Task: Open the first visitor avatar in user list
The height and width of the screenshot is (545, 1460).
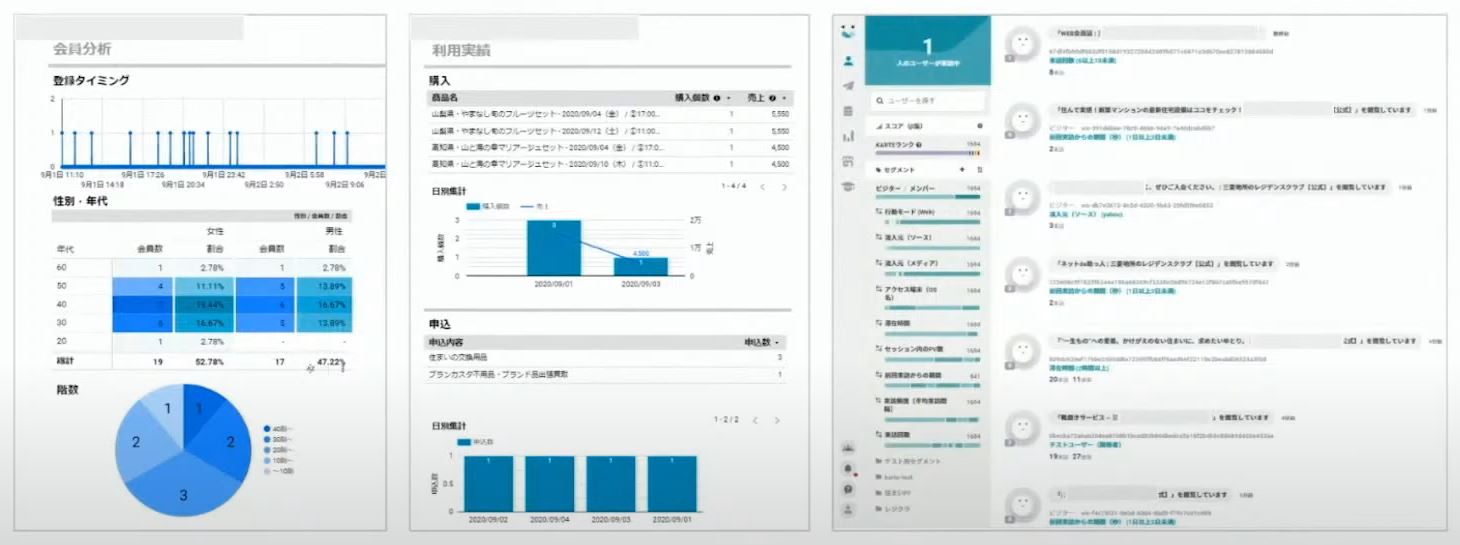Action: click(1020, 44)
